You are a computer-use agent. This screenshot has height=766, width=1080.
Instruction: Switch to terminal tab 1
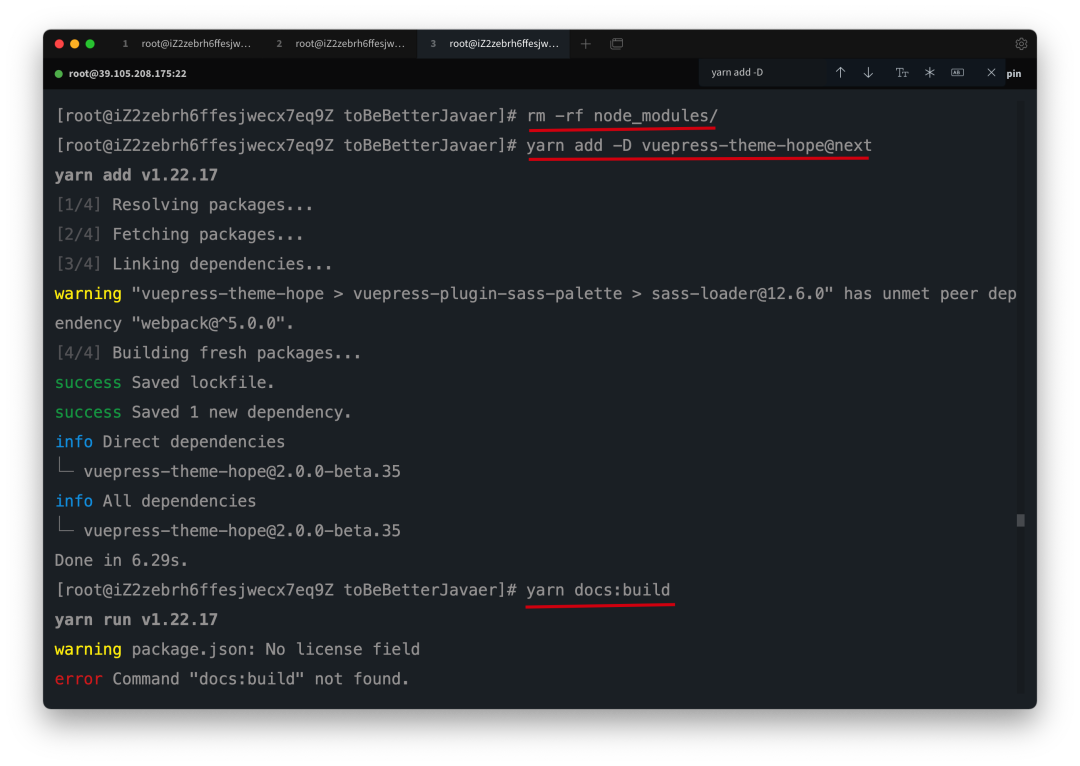[x=187, y=44]
